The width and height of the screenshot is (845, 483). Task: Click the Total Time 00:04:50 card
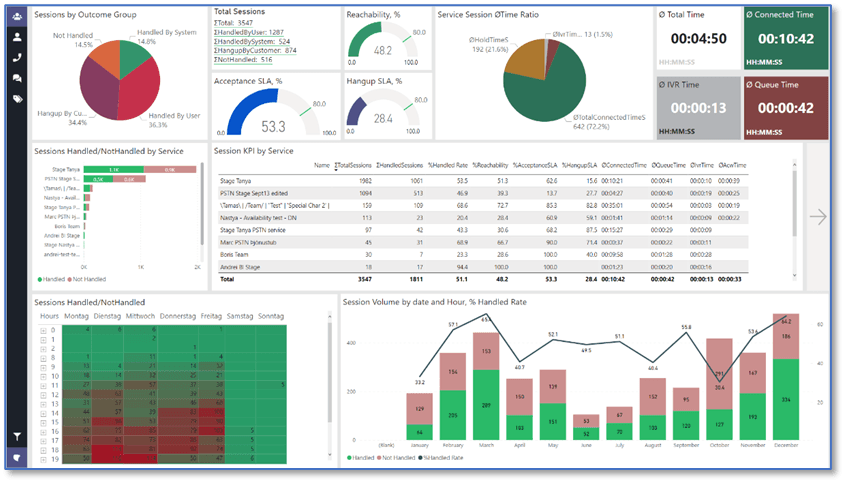[698, 38]
